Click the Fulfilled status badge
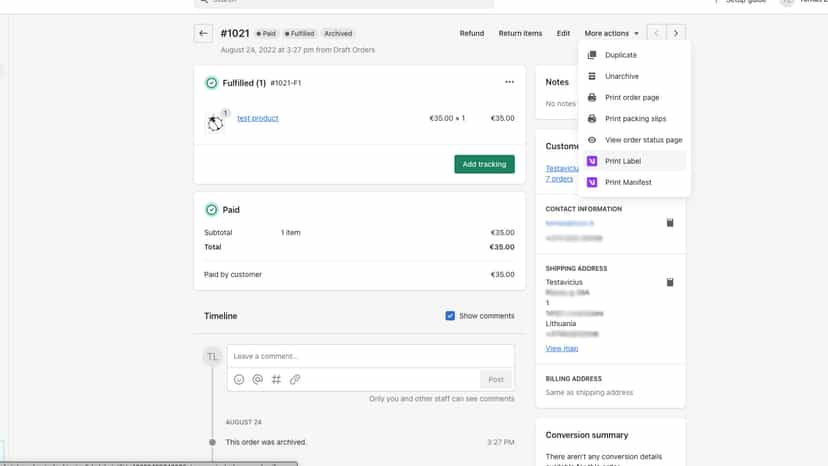The image size is (828, 466). (299, 33)
